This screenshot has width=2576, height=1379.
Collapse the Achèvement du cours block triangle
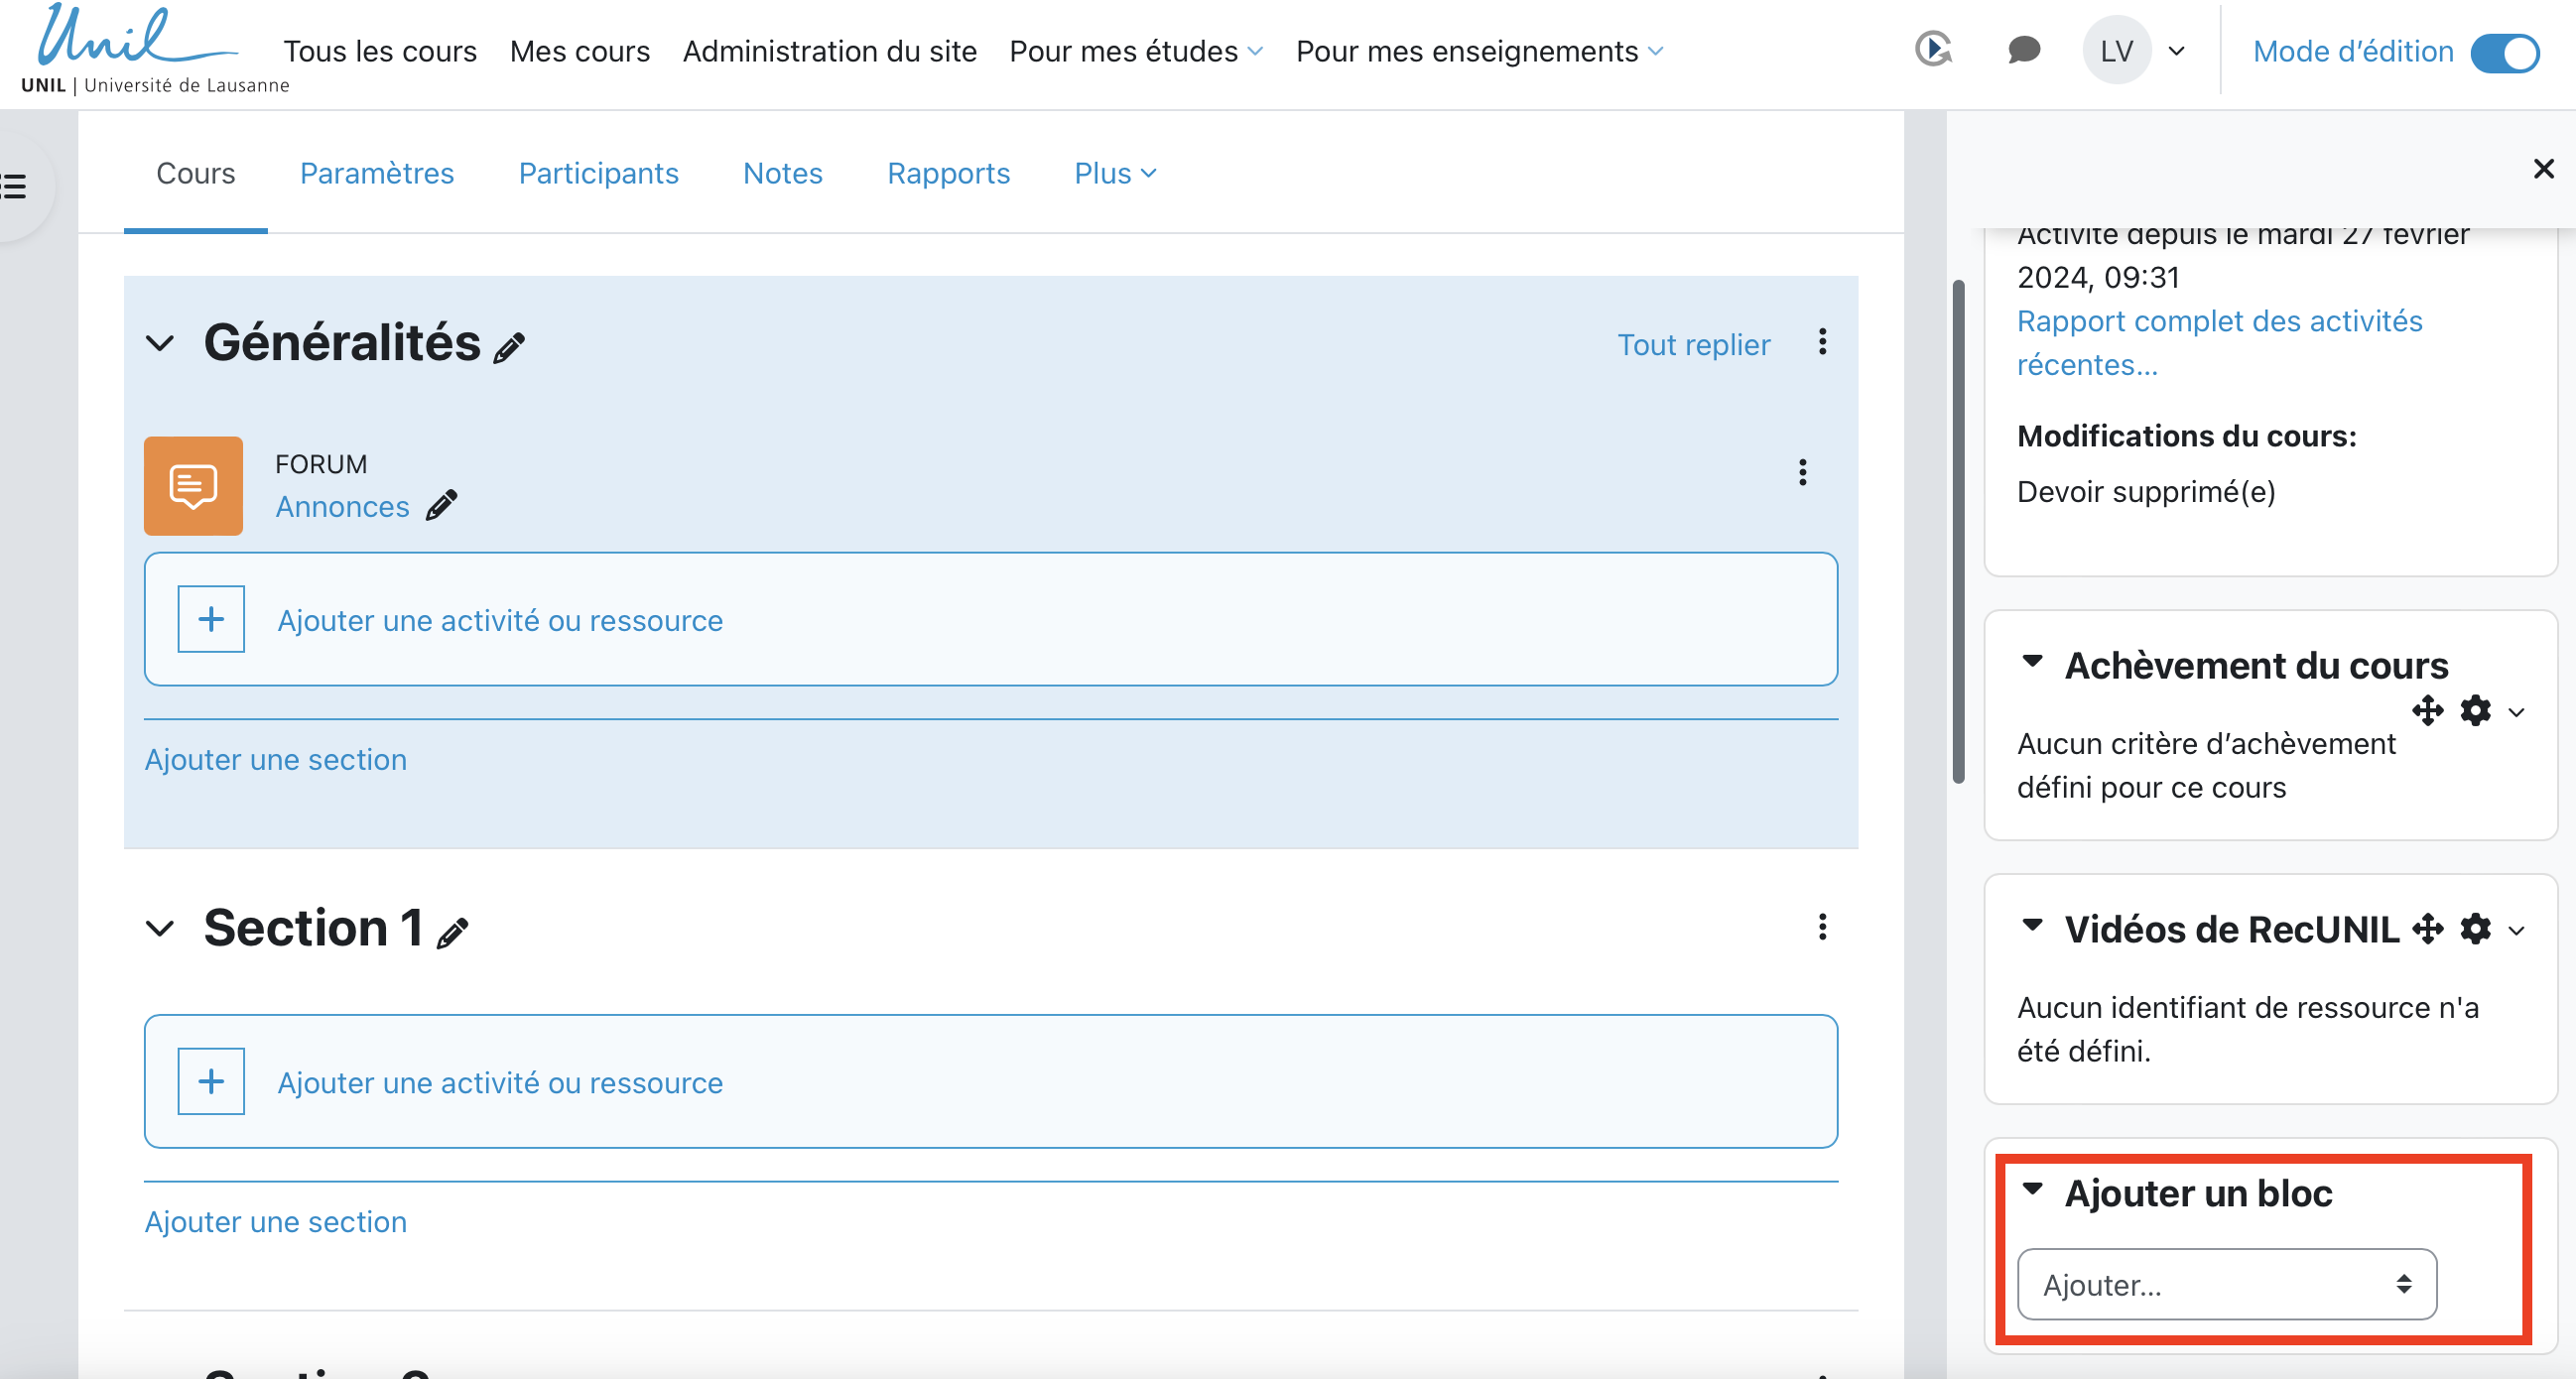click(2032, 661)
